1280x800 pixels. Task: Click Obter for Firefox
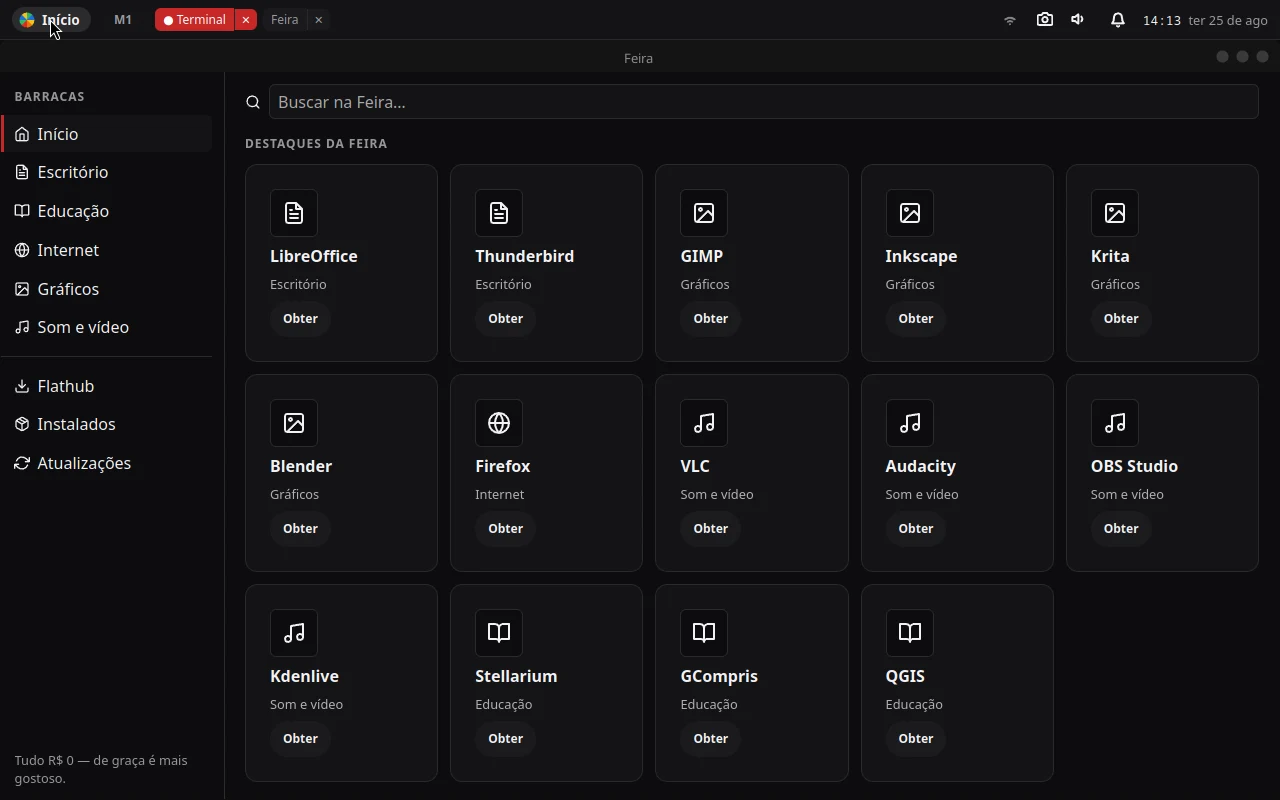(505, 529)
